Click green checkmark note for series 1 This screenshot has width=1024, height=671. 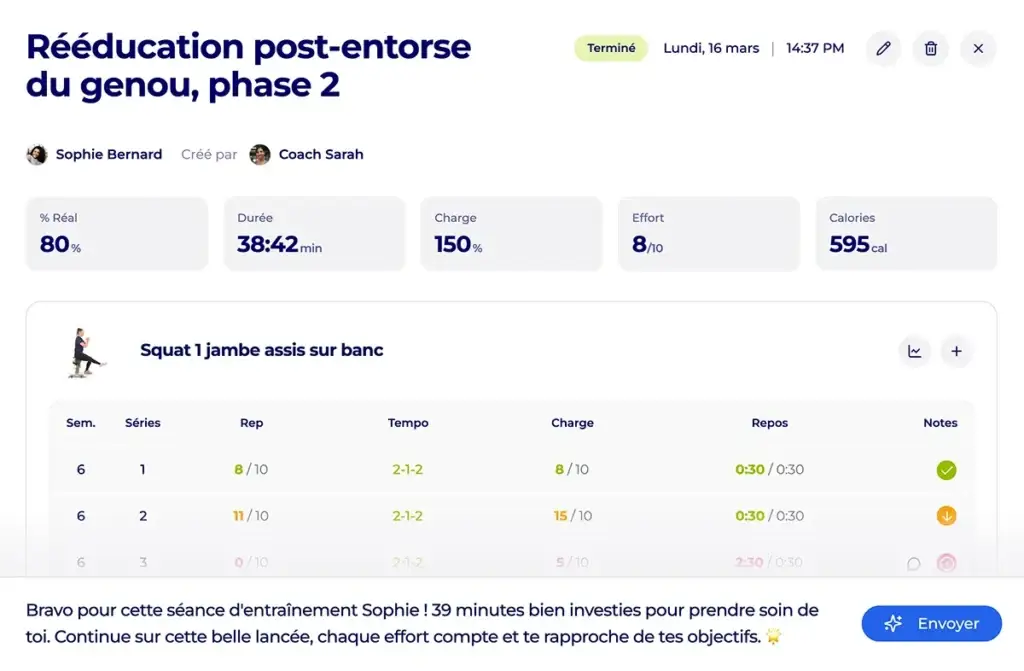pyautogui.click(x=946, y=470)
